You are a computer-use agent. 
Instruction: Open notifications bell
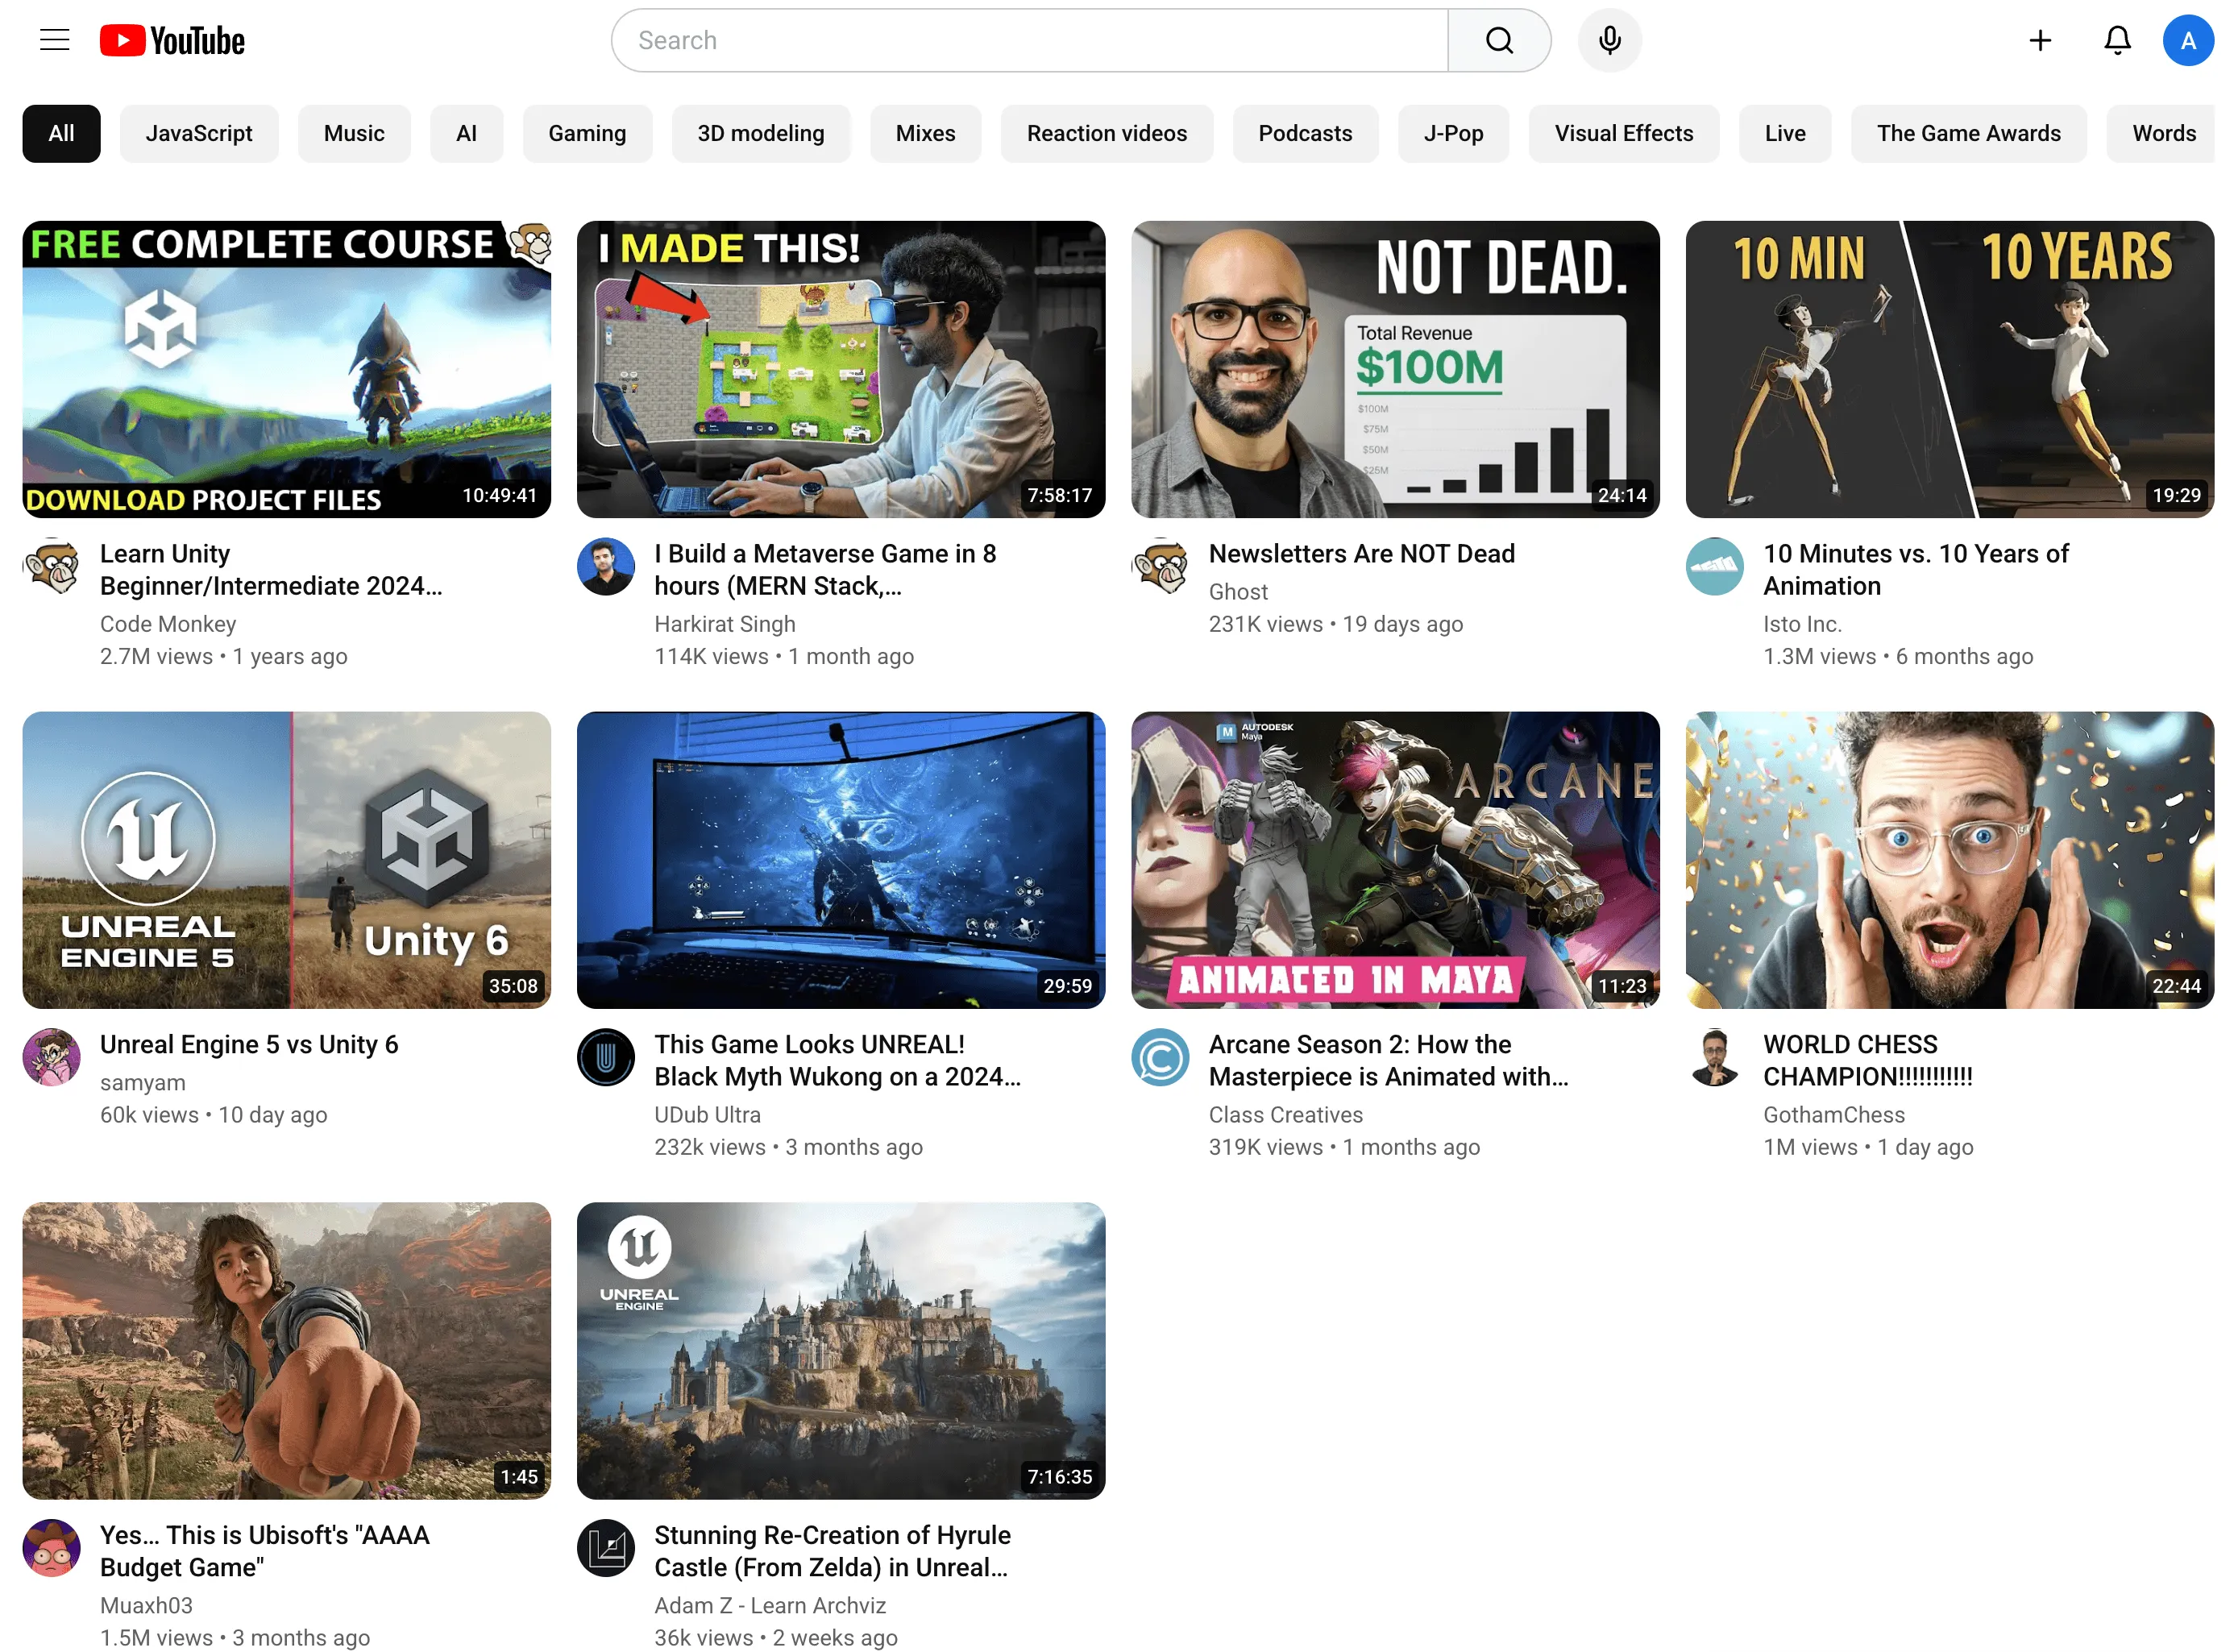(2117, 40)
